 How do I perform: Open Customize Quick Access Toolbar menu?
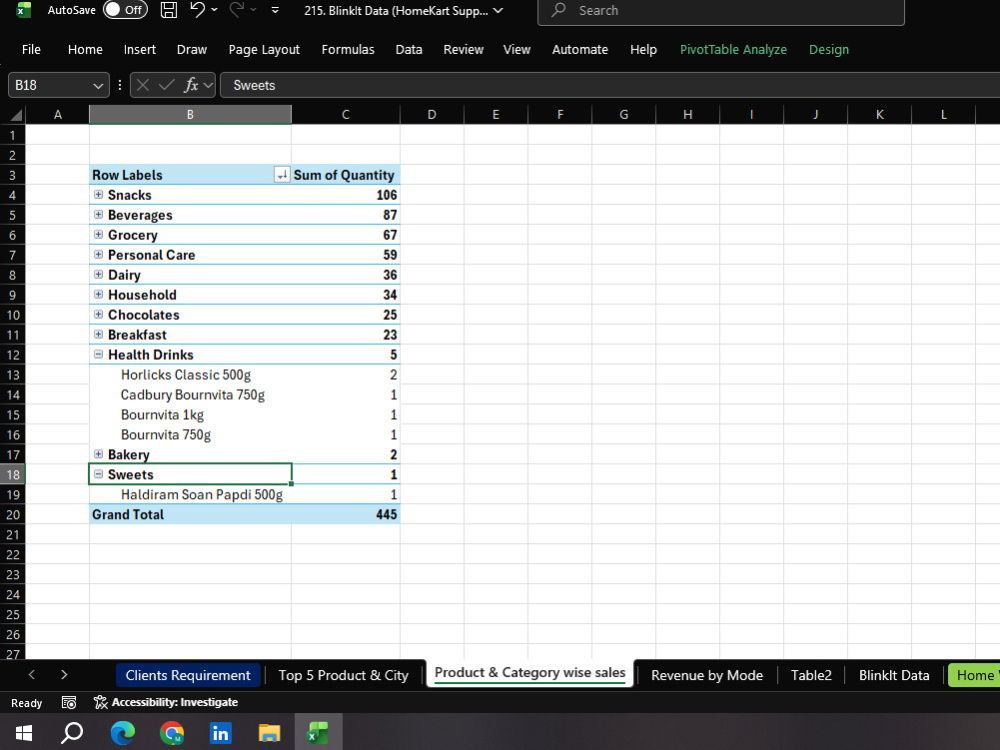pyautogui.click(x=275, y=10)
